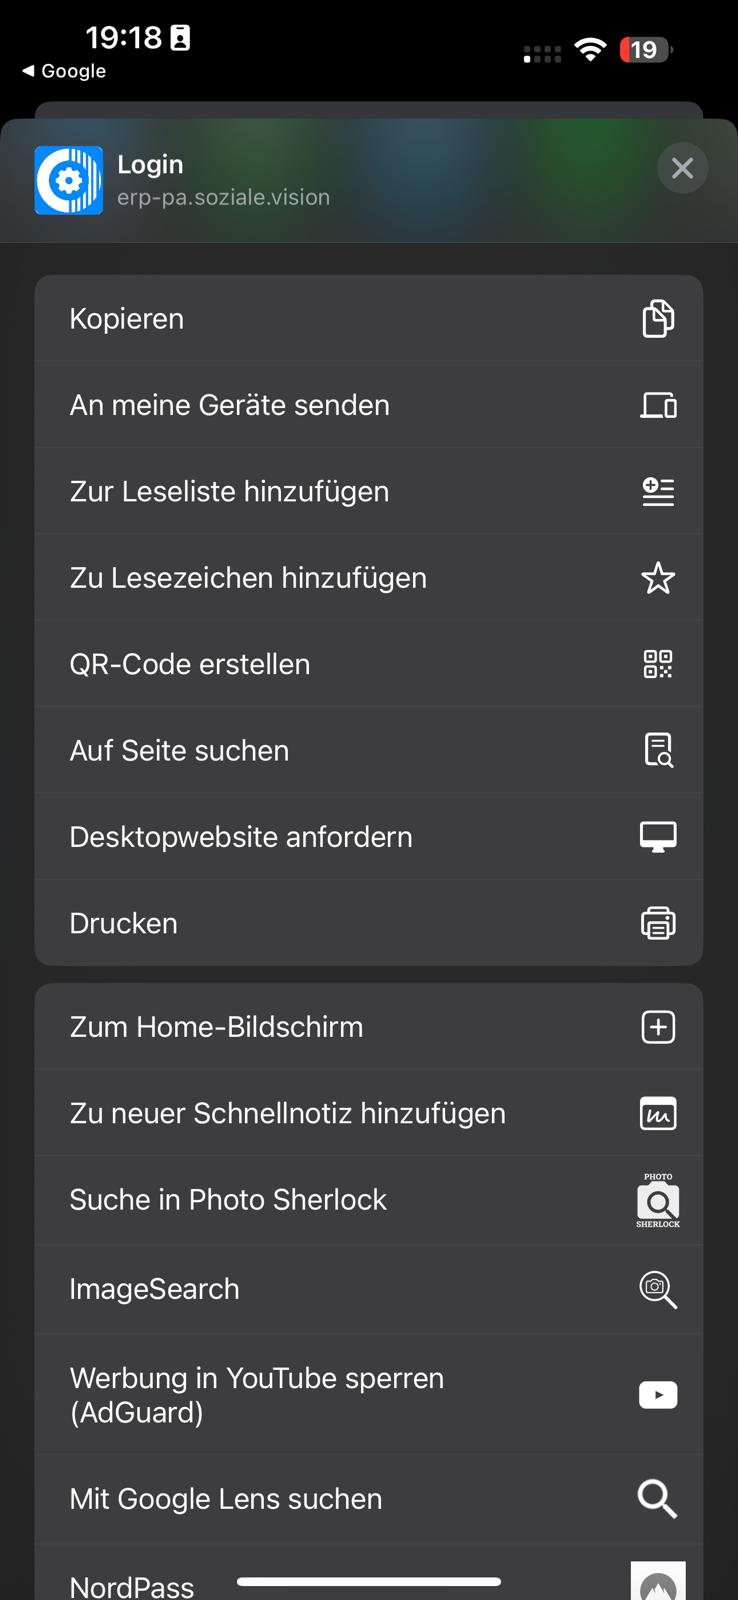Tap the Photo Sherlock camera icon
738x1600 pixels.
pyautogui.click(x=658, y=1200)
